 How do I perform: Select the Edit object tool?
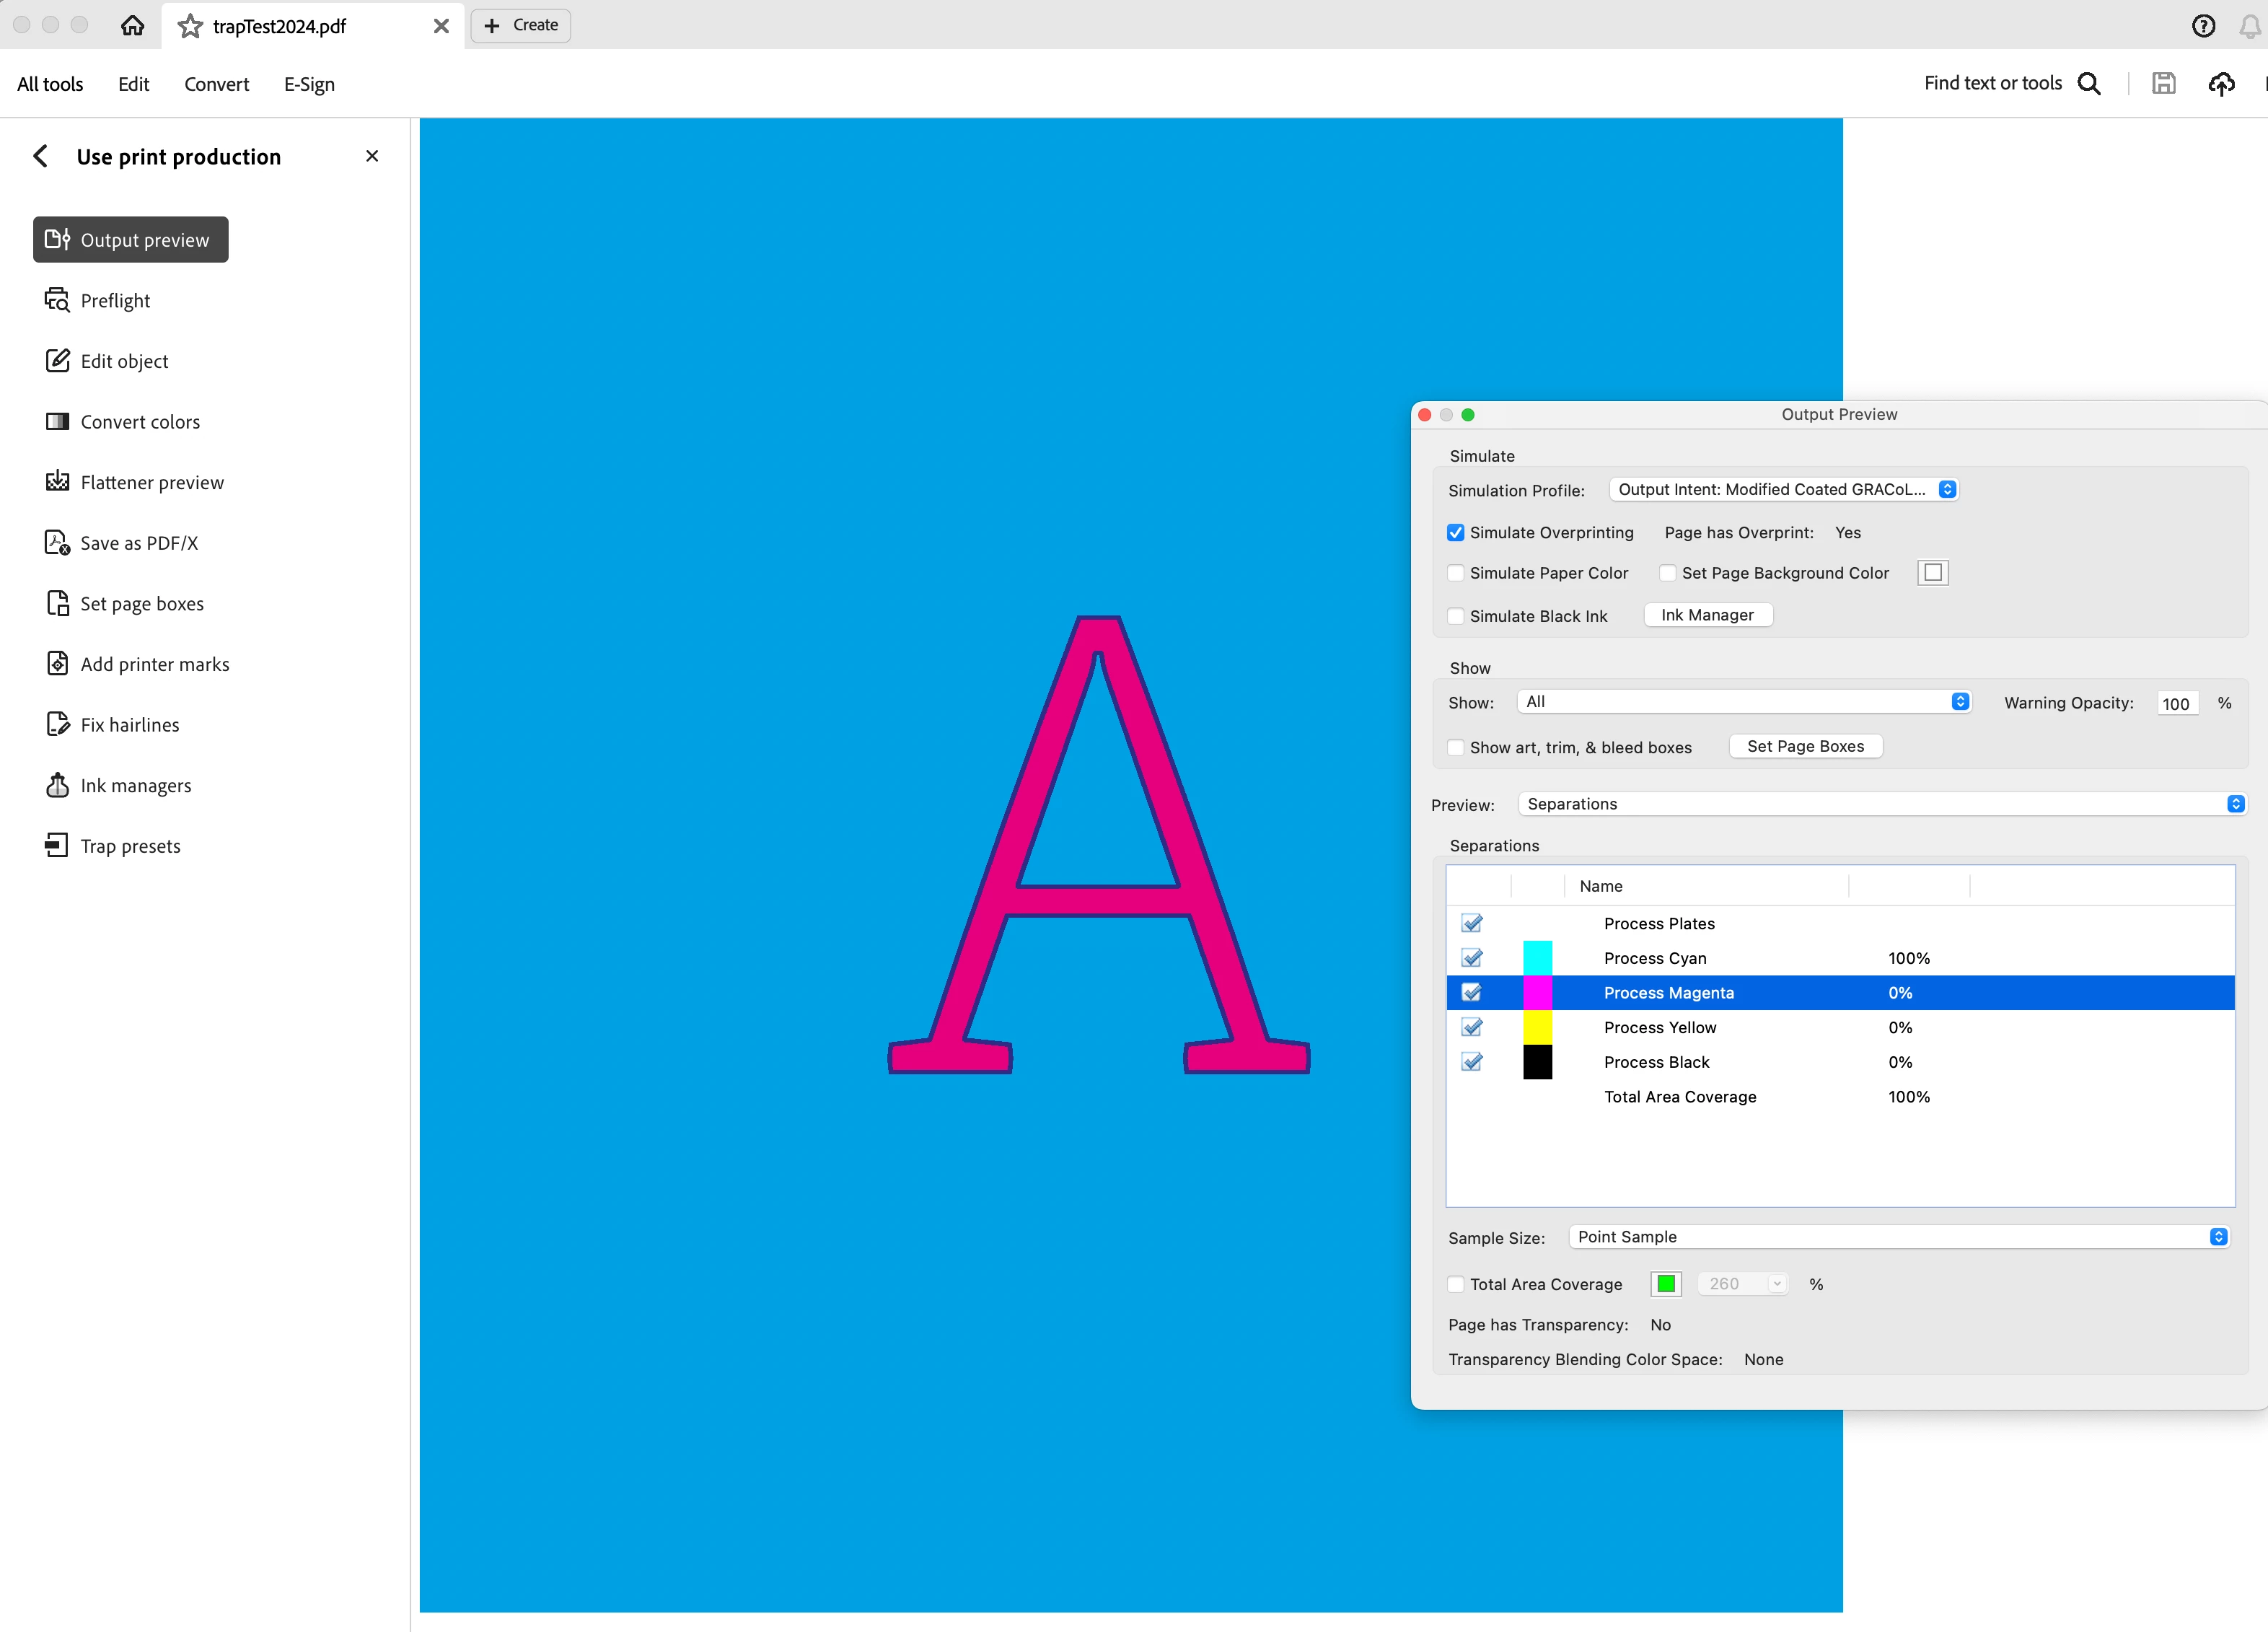124,361
